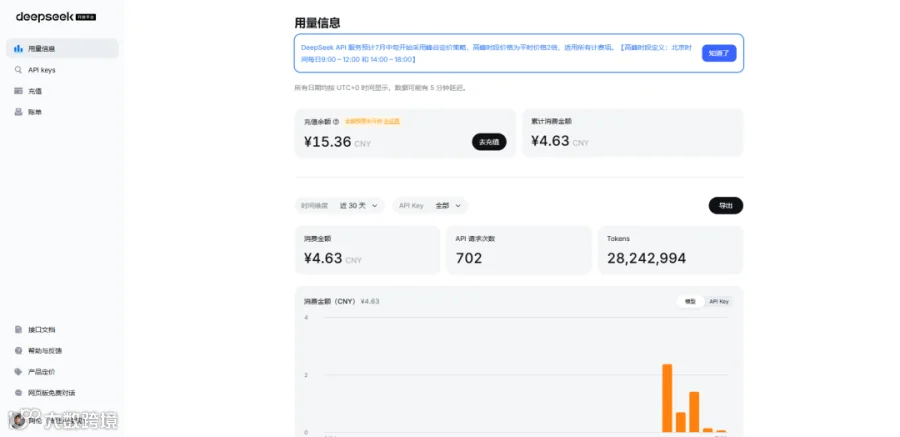Click the 导出 export button

[x=726, y=206]
